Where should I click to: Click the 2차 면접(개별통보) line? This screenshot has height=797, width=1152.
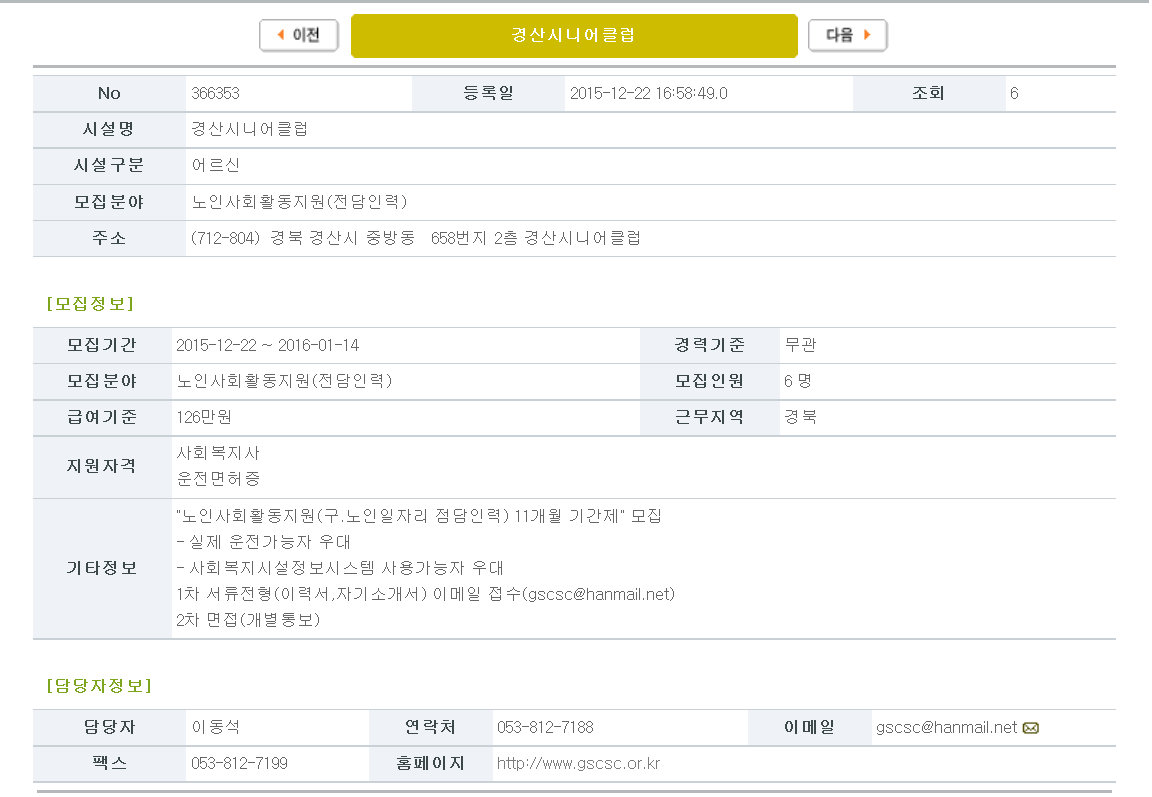pos(247,620)
